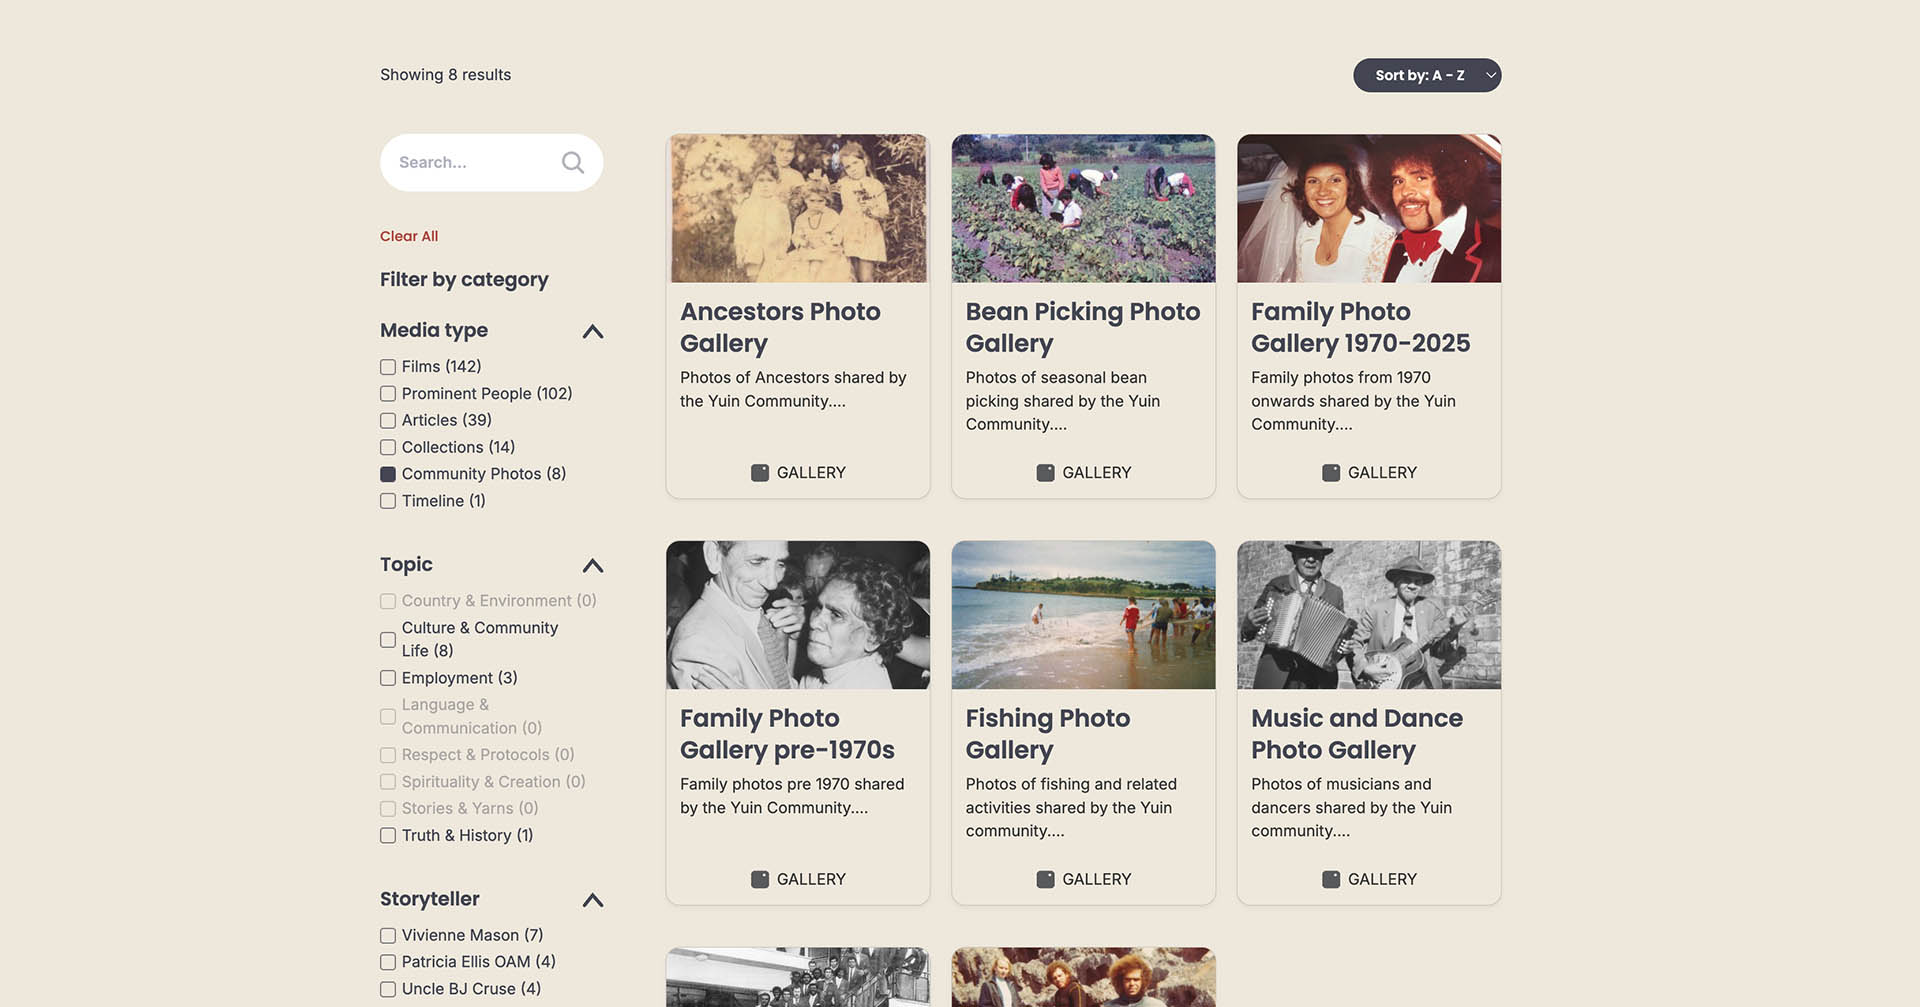The height and width of the screenshot is (1007, 1920).
Task: Click gallery icon on Family Photo 1970-2025 card
Action: [1331, 473]
